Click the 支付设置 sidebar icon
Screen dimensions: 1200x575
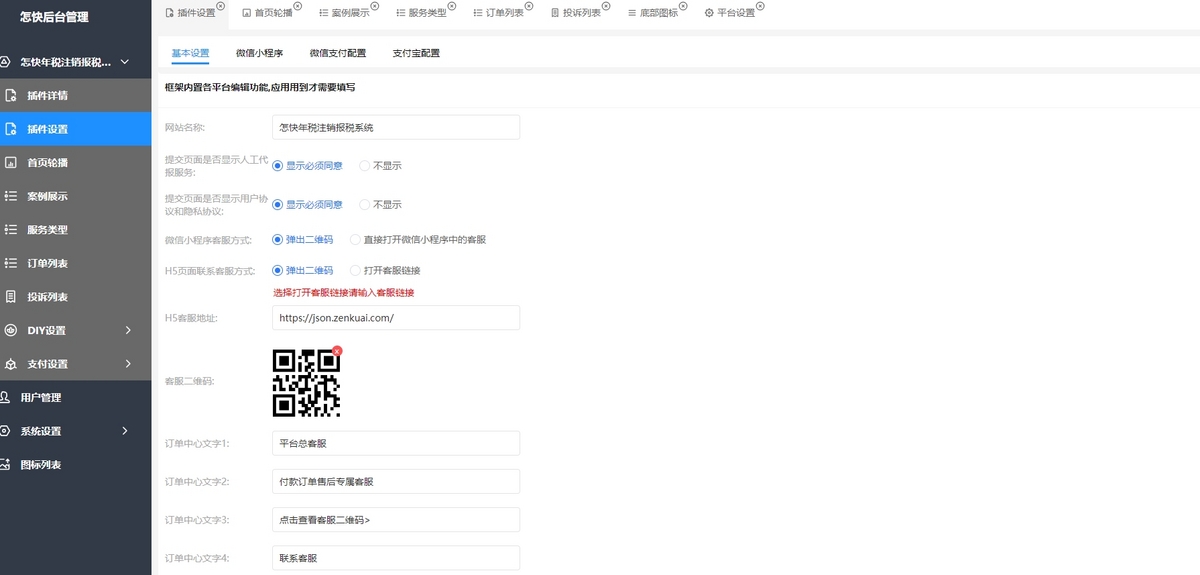tap(11, 364)
